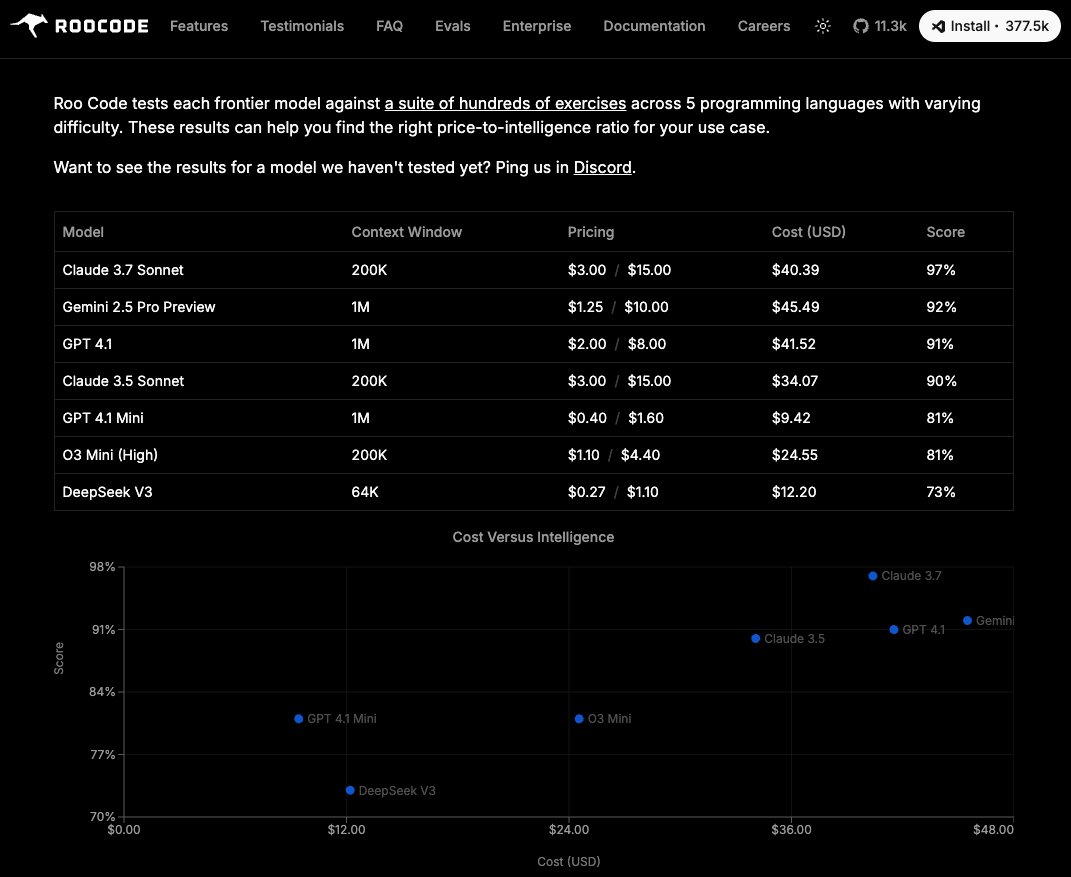Open the Features nav item
The width and height of the screenshot is (1071, 877).
(x=199, y=26)
